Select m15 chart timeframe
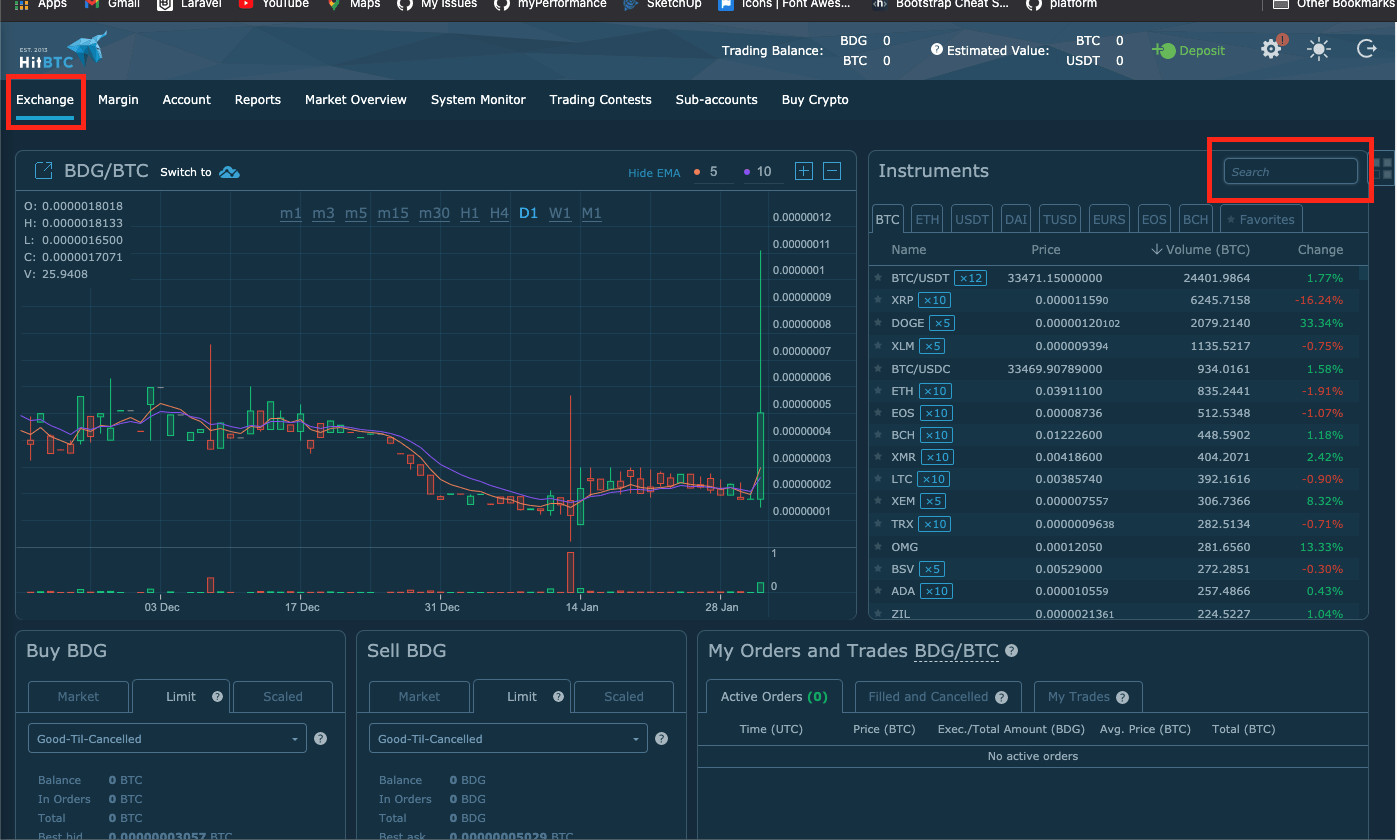Screen dimensions: 1397x840 pos(392,213)
